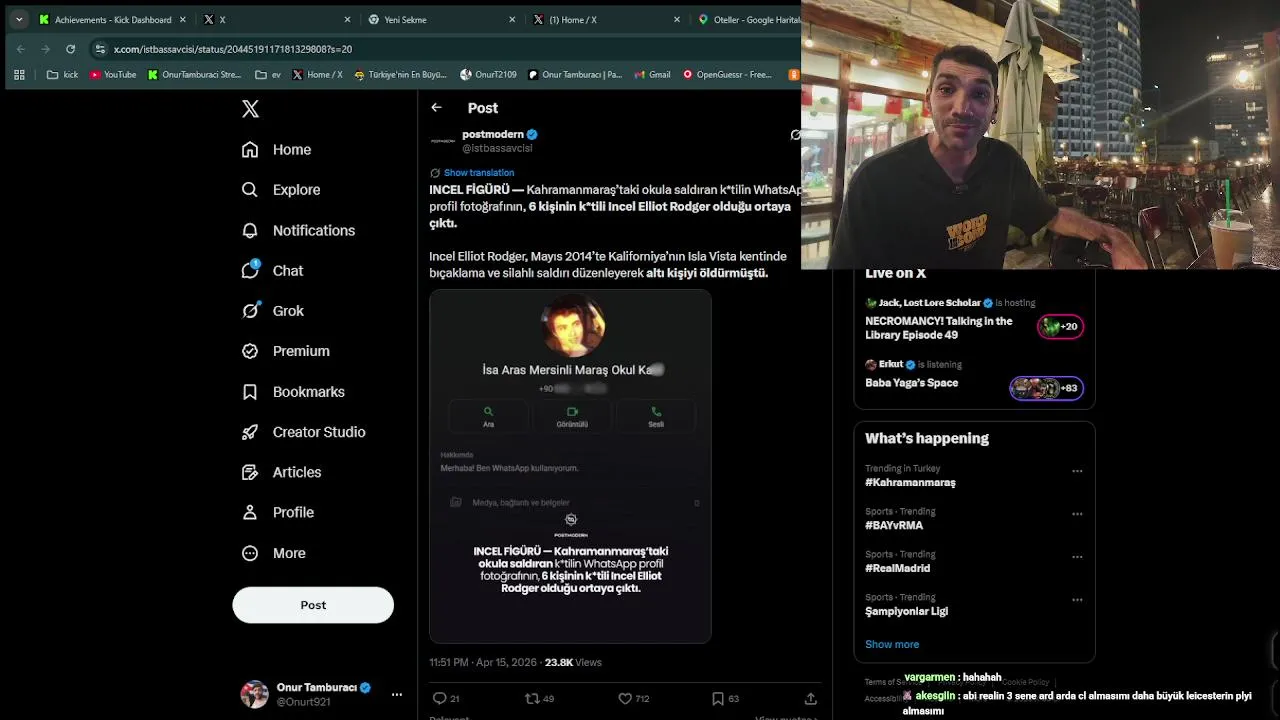Viewport: 1280px width, 720px height.
Task: Open the kick bookmarks folder
Action: 62,74
